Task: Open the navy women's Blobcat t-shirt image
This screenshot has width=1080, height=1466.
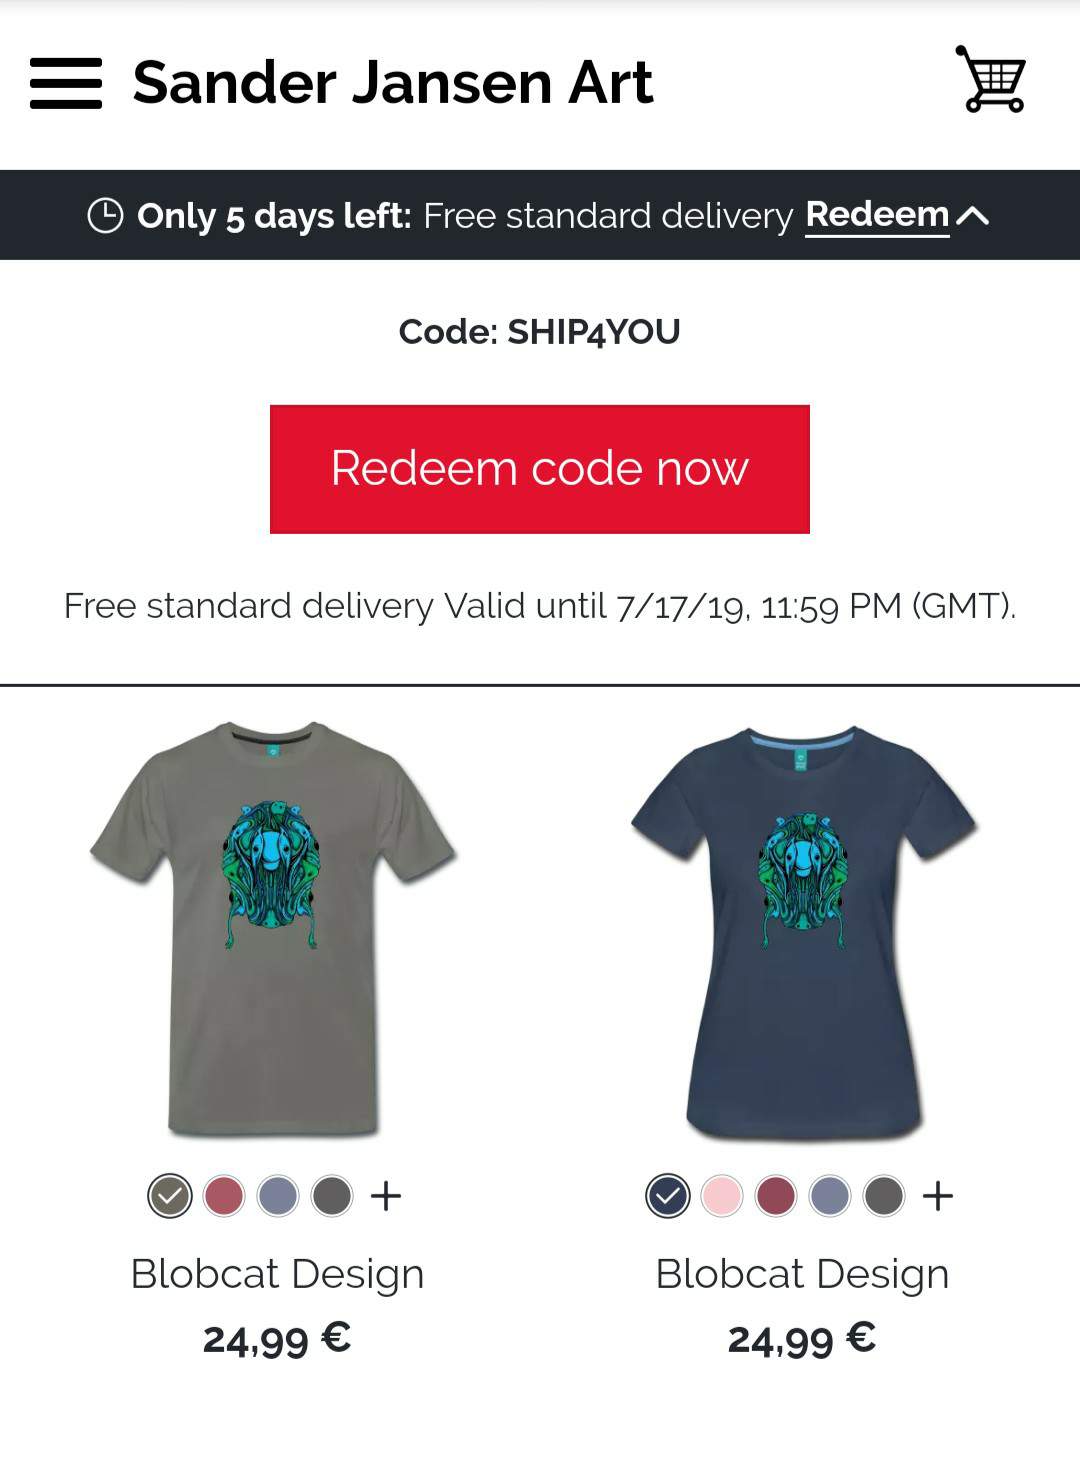Action: pyautogui.click(x=803, y=933)
